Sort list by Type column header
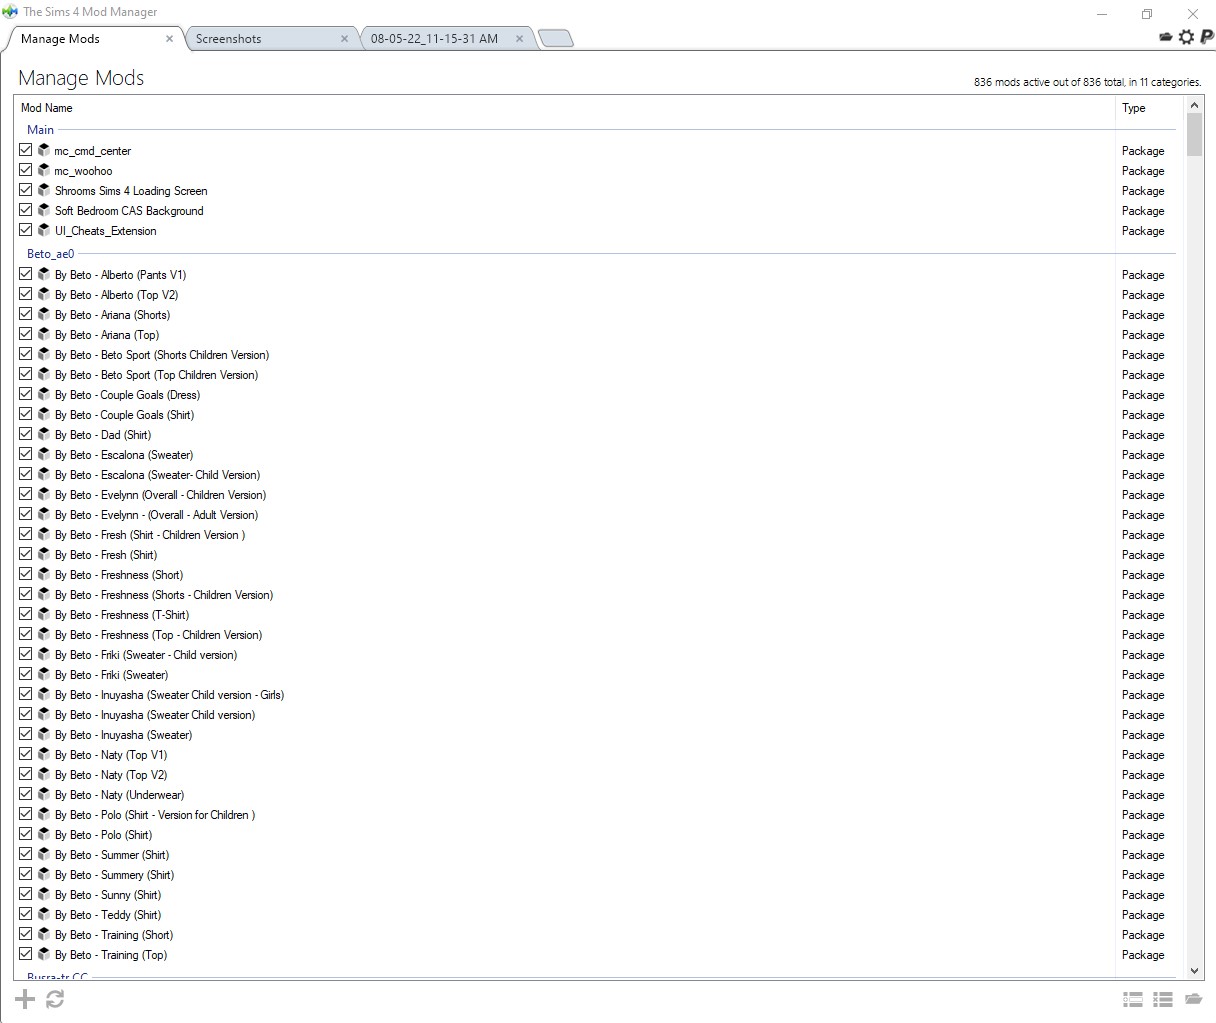This screenshot has width=1216, height=1023. (x=1134, y=108)
